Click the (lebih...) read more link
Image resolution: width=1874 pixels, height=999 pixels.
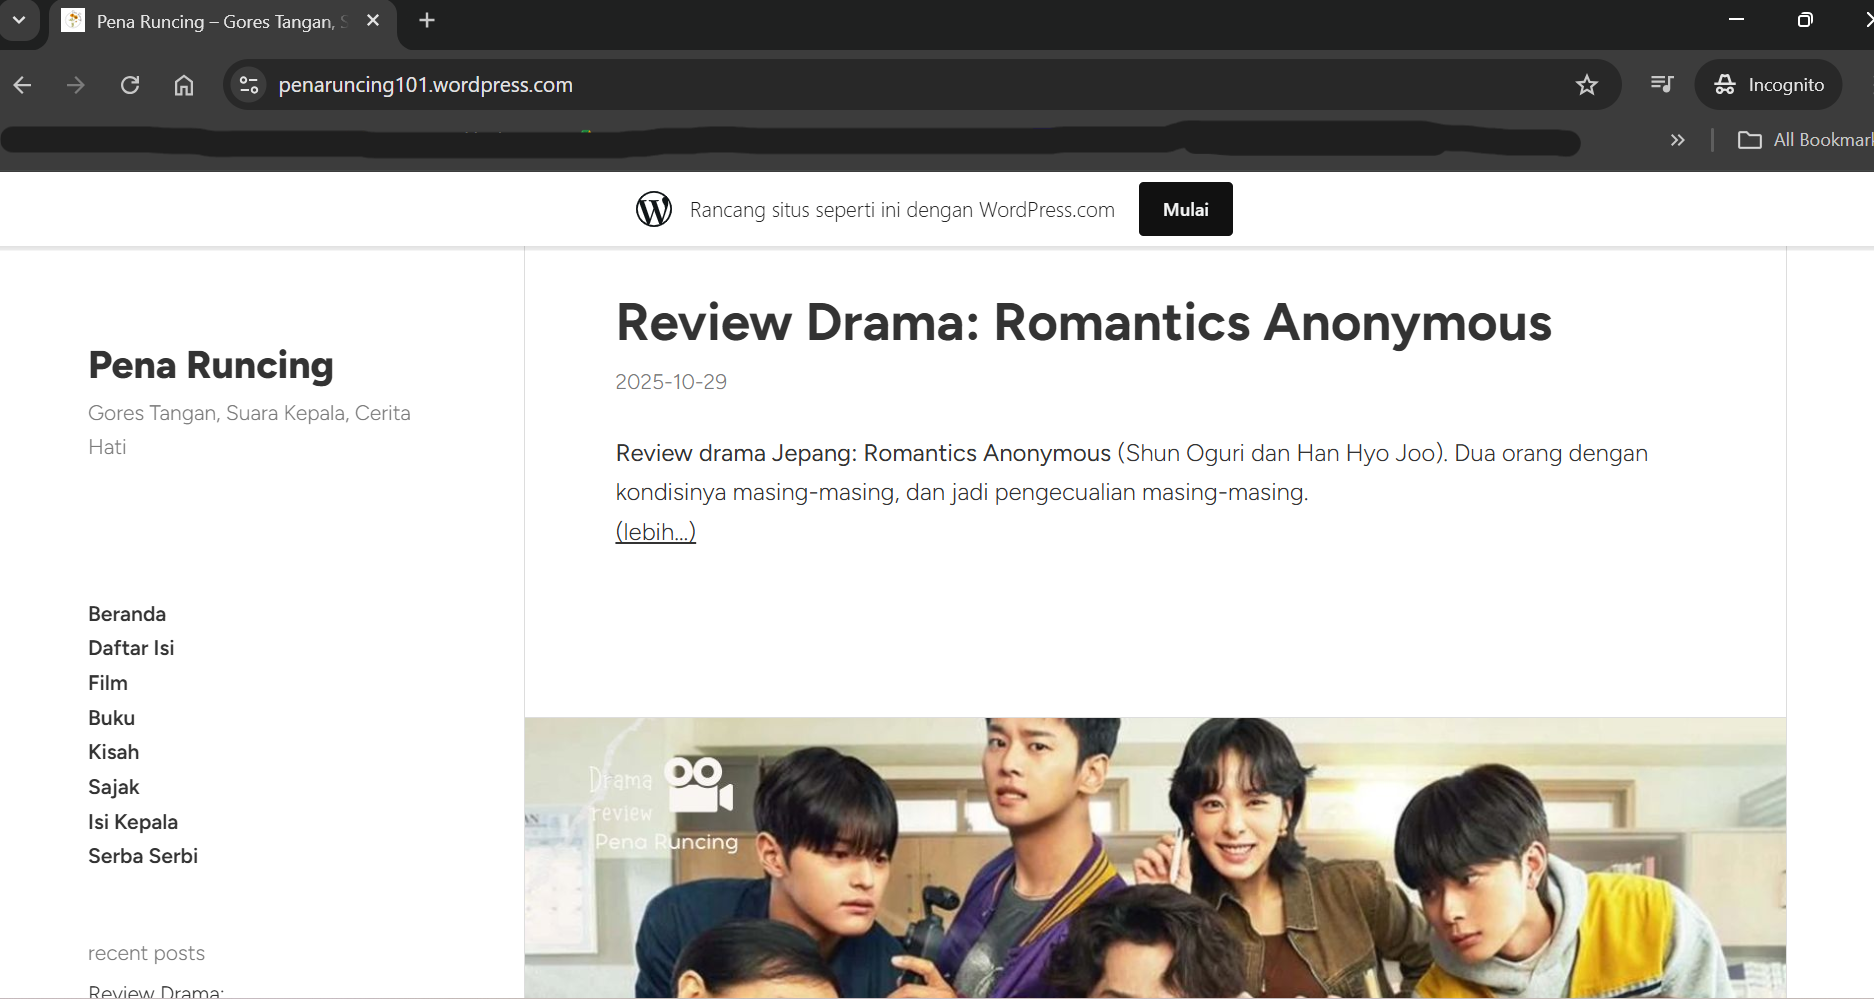[655, 532]
